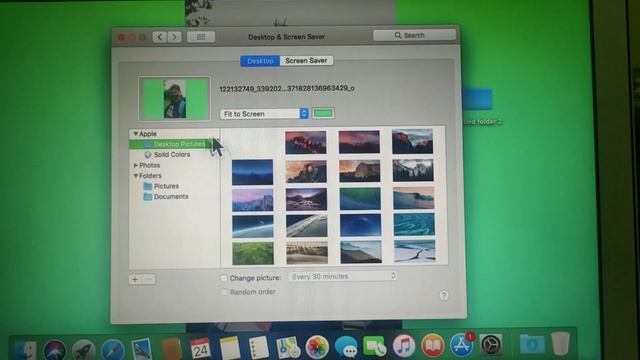
Task: Collapse the Apple section triangle
Action: [x=136, y=134]
